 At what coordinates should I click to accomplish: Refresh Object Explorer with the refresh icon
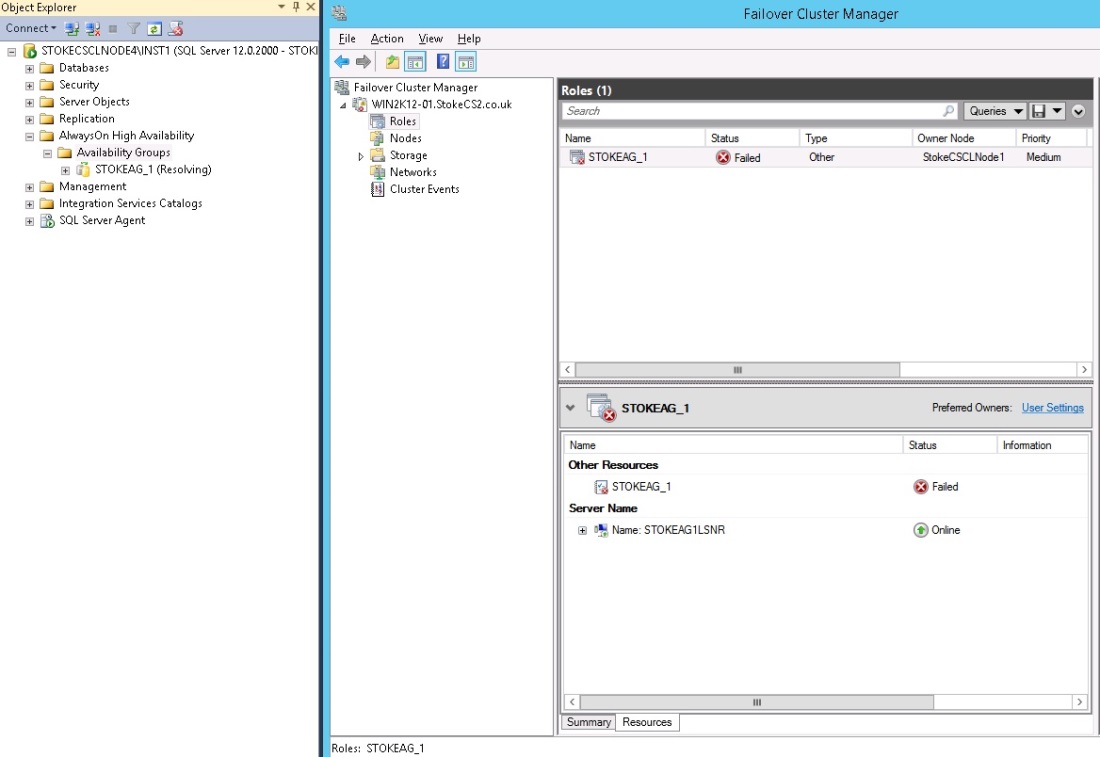click(154, 29)
